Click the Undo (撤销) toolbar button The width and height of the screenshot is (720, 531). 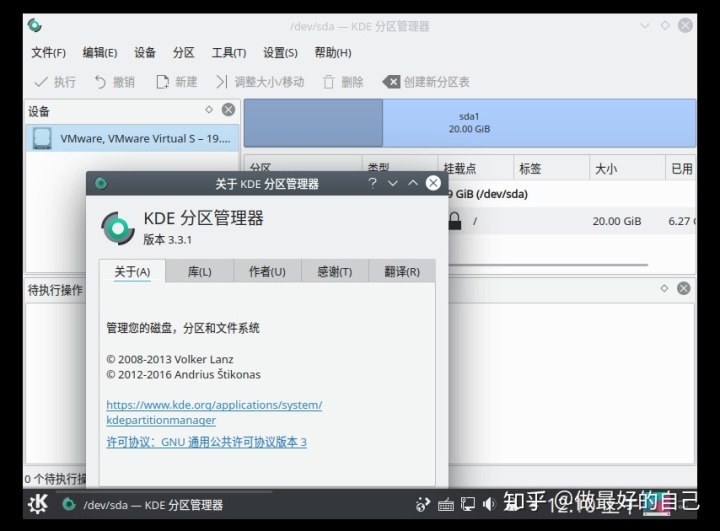coord(115,82)
